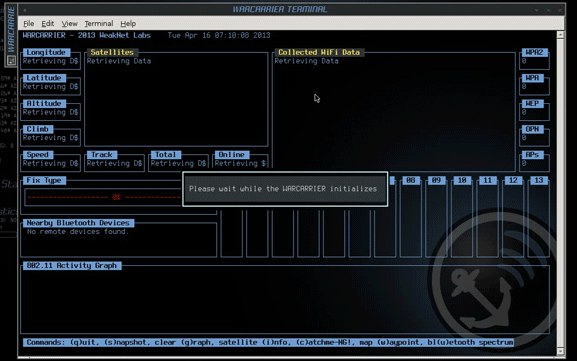Image resolution: width=577 pixels, height=361 pixels.
Task: Click the WARCARRIER TERMINAL title bar
Action: [280, 9]
